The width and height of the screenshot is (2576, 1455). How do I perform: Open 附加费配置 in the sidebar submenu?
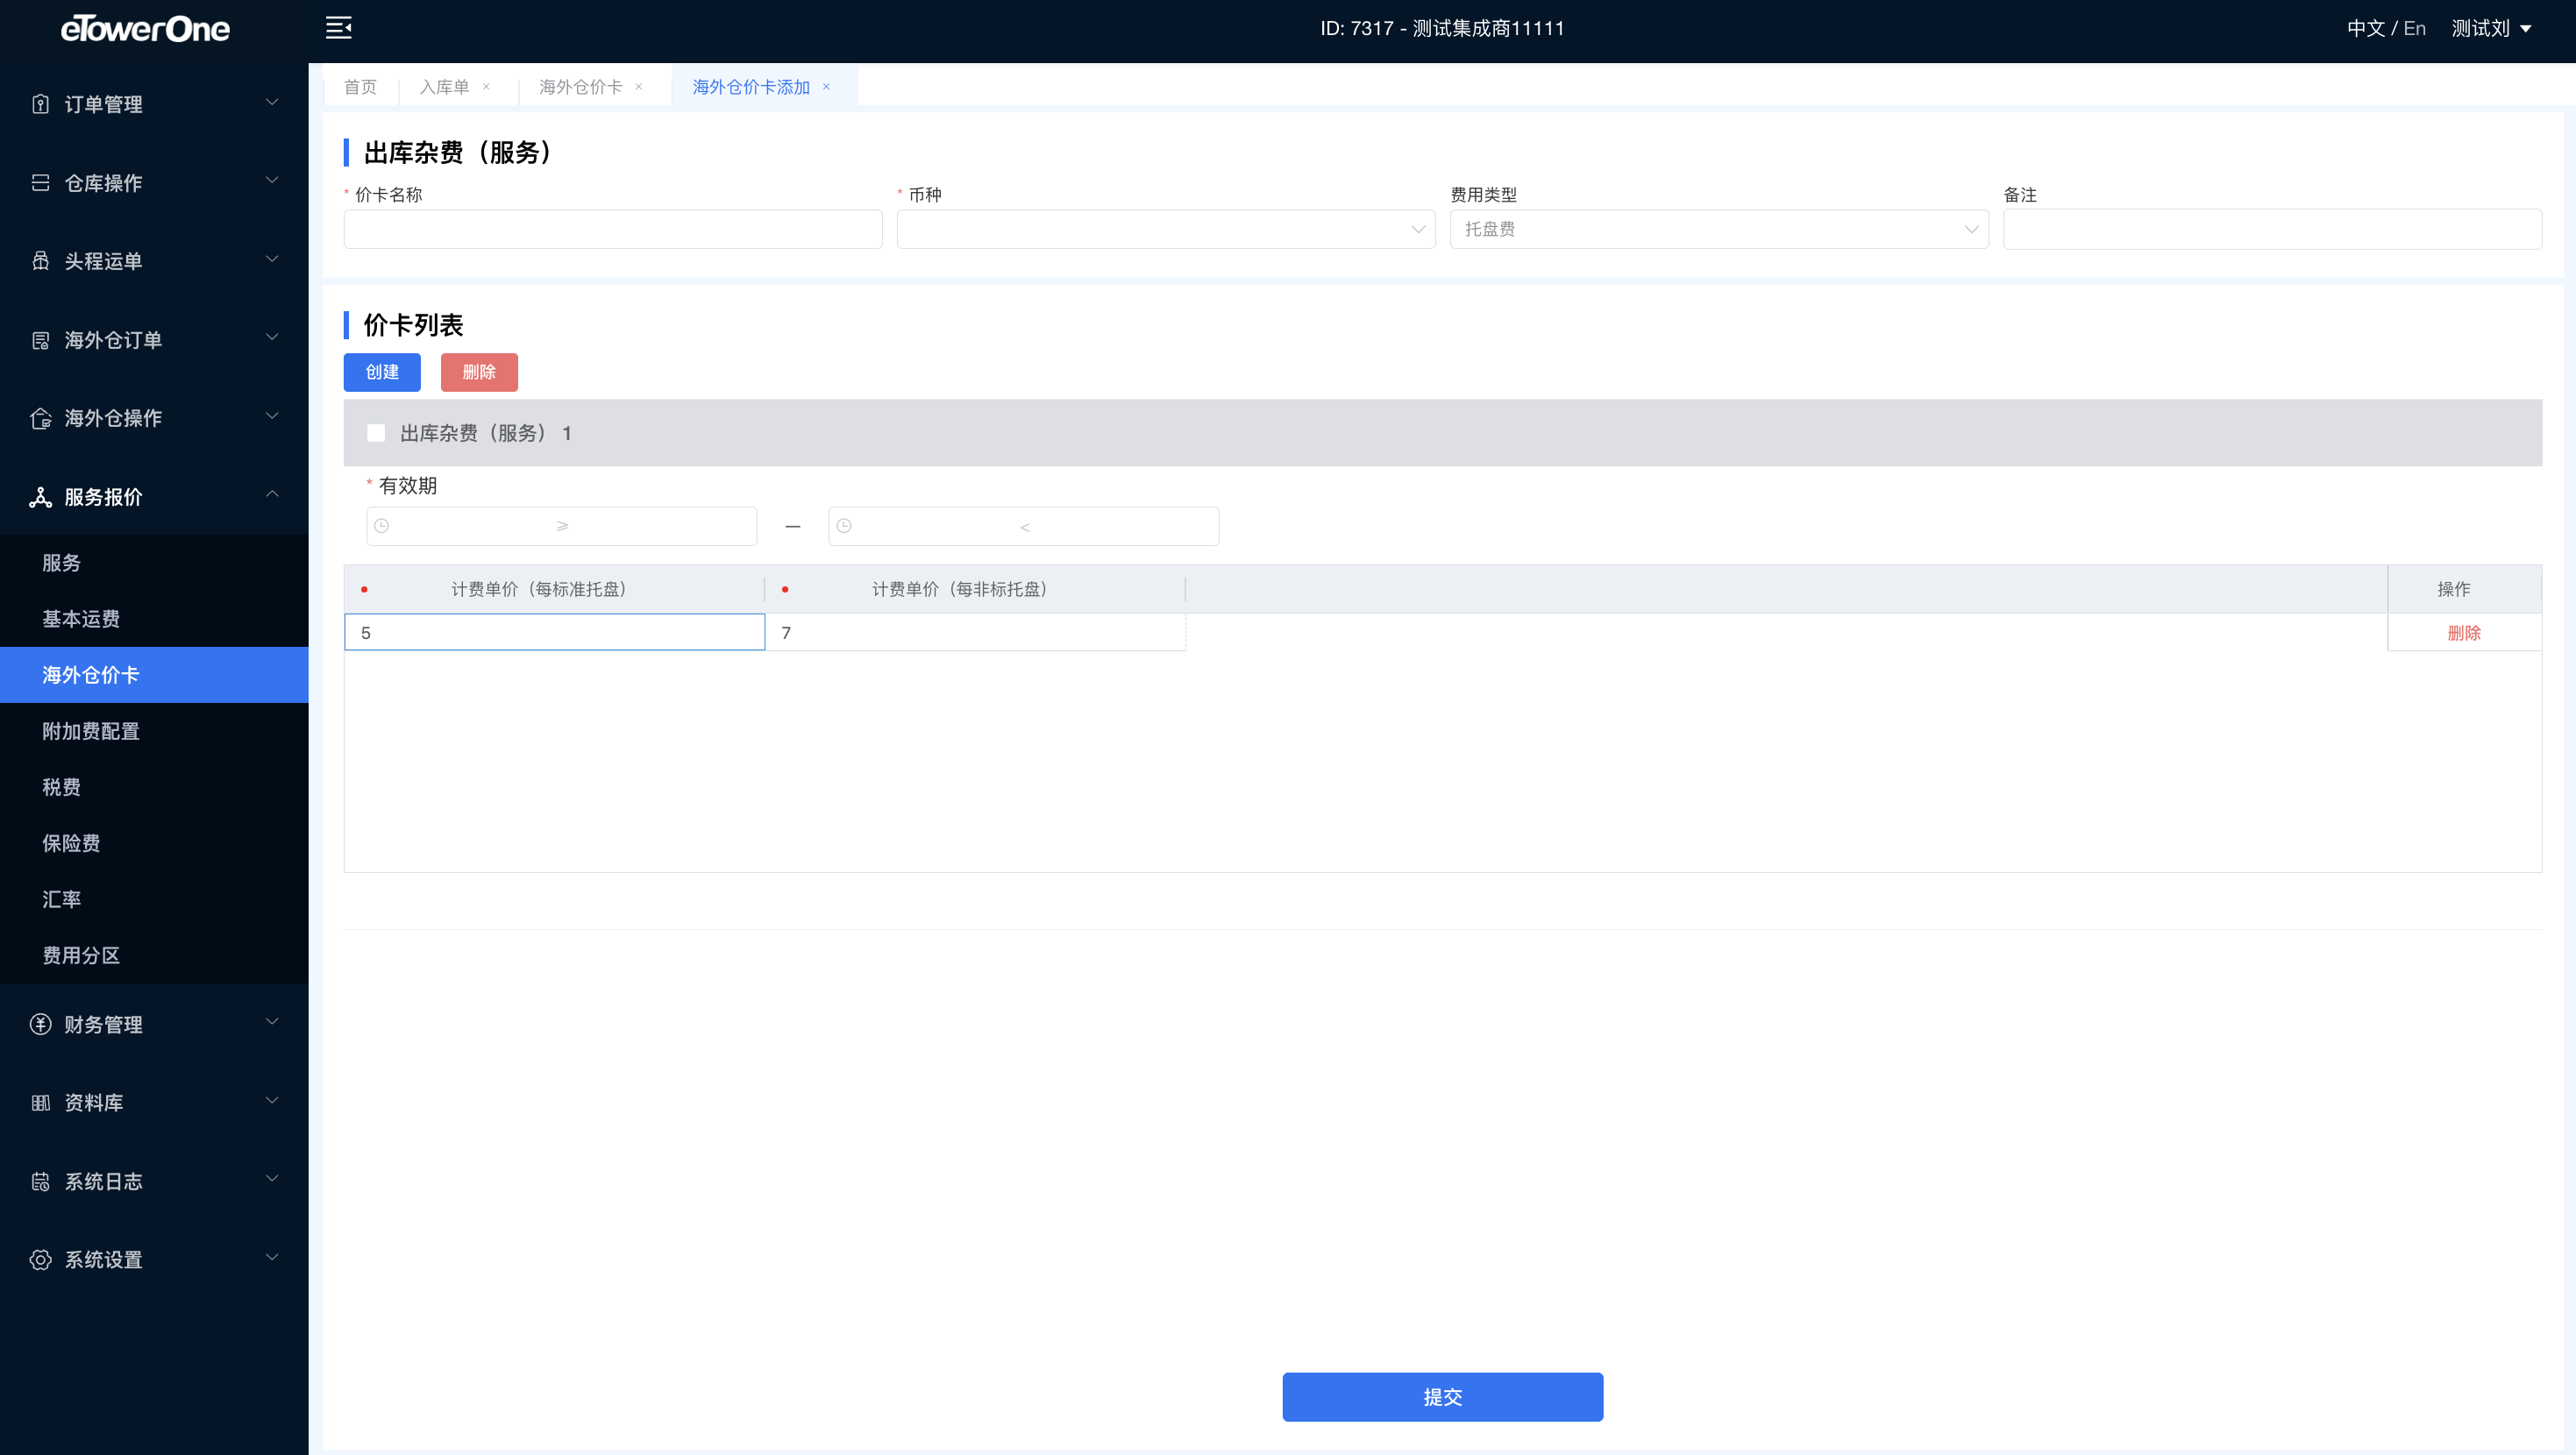click(x=91, y=731)
